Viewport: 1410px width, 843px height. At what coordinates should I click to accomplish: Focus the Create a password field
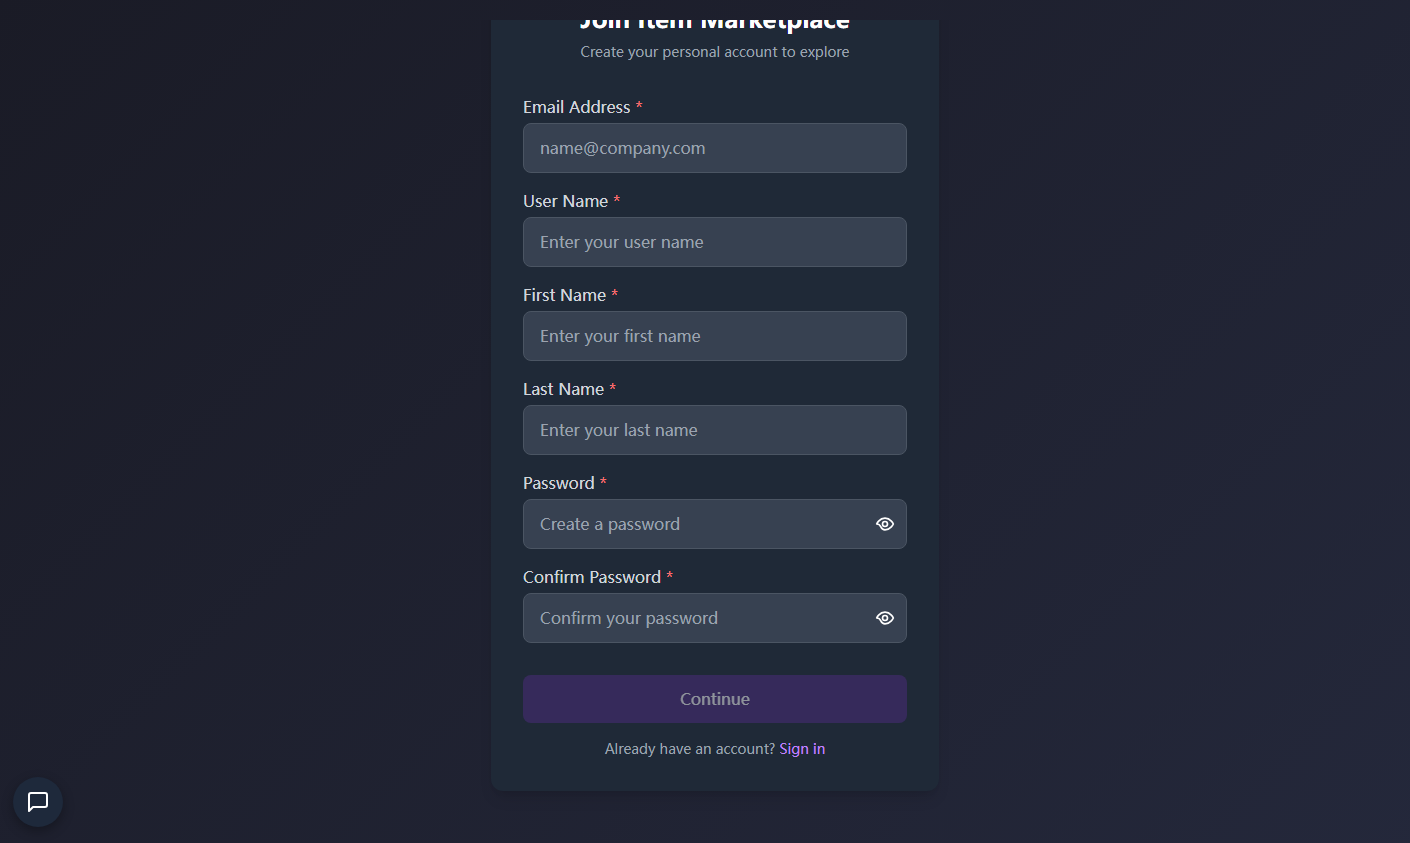pyautogui.click(x=695, y=524)
